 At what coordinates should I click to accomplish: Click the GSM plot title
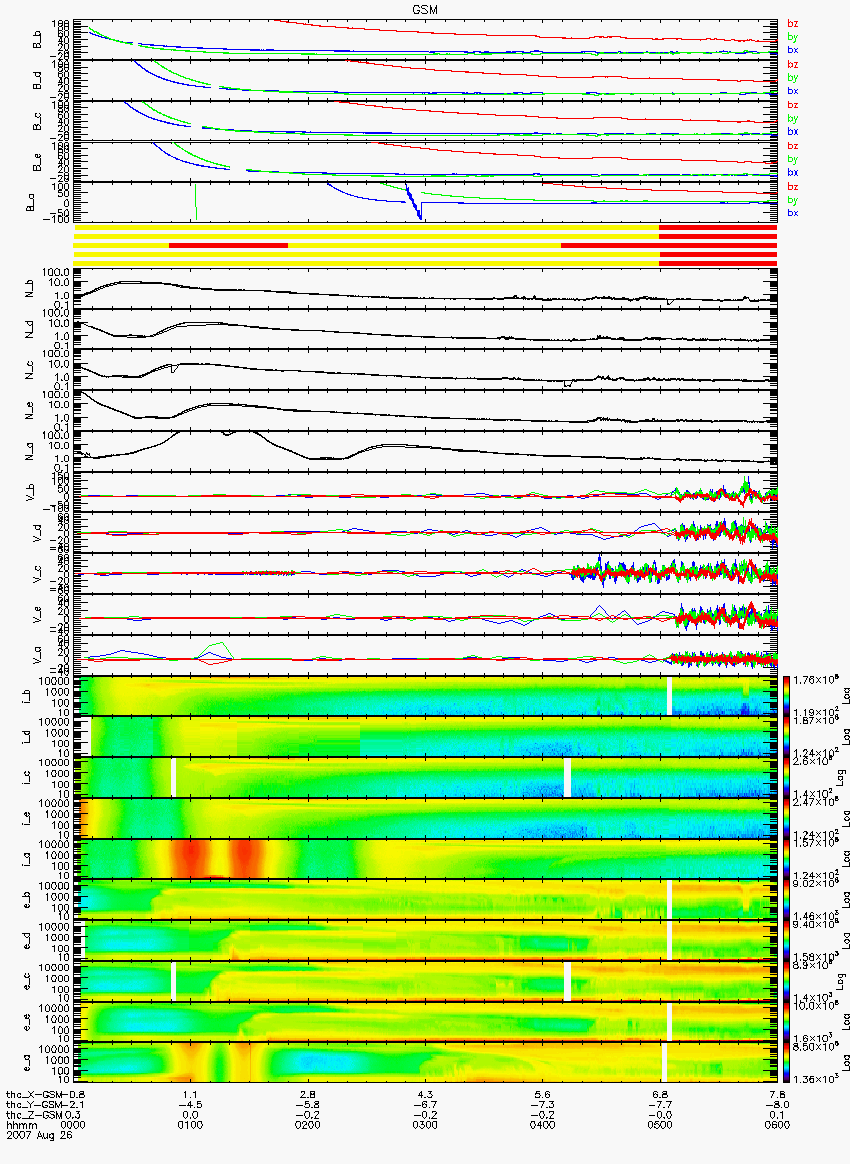(x=425, y=10)
